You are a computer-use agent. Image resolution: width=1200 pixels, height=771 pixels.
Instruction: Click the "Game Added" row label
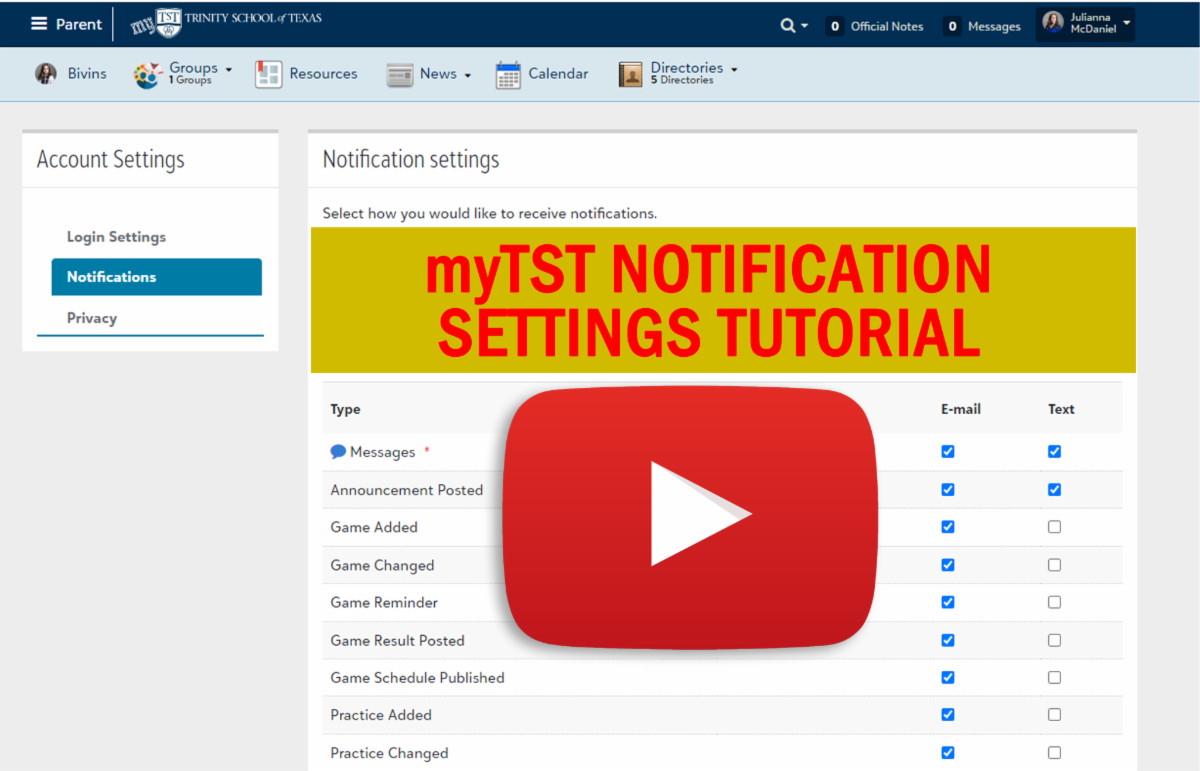[374, 527]
